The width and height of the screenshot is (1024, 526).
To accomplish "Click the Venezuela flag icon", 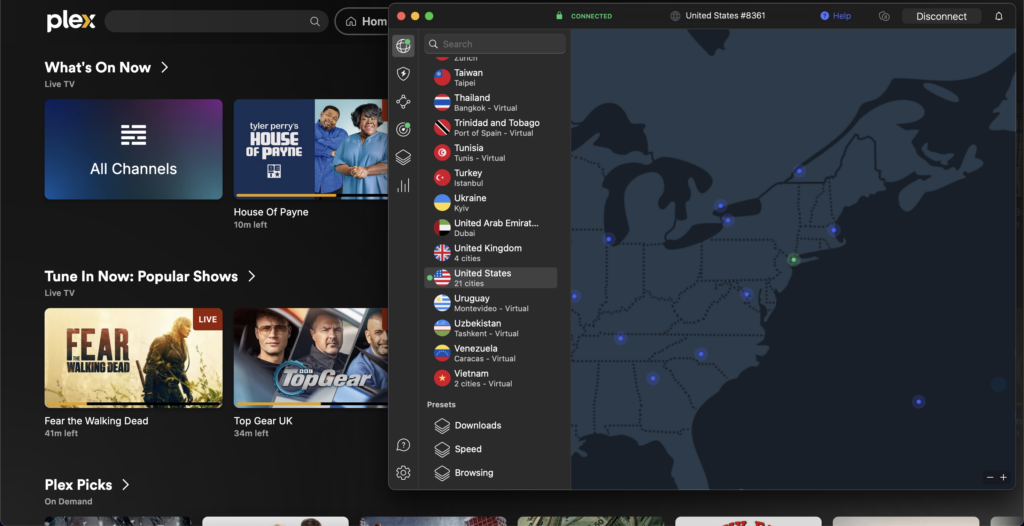I will pyautogui.click(x=442, y=353).
